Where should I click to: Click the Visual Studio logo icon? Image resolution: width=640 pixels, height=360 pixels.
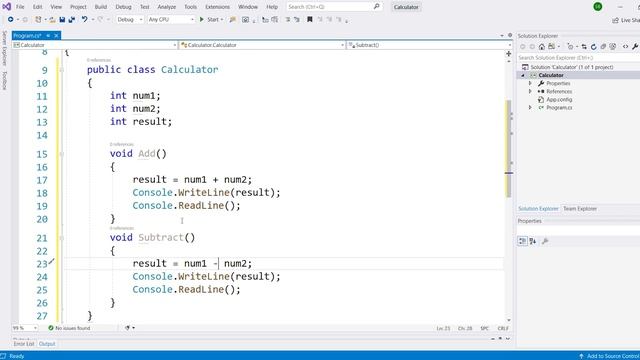tap(7, 7)
